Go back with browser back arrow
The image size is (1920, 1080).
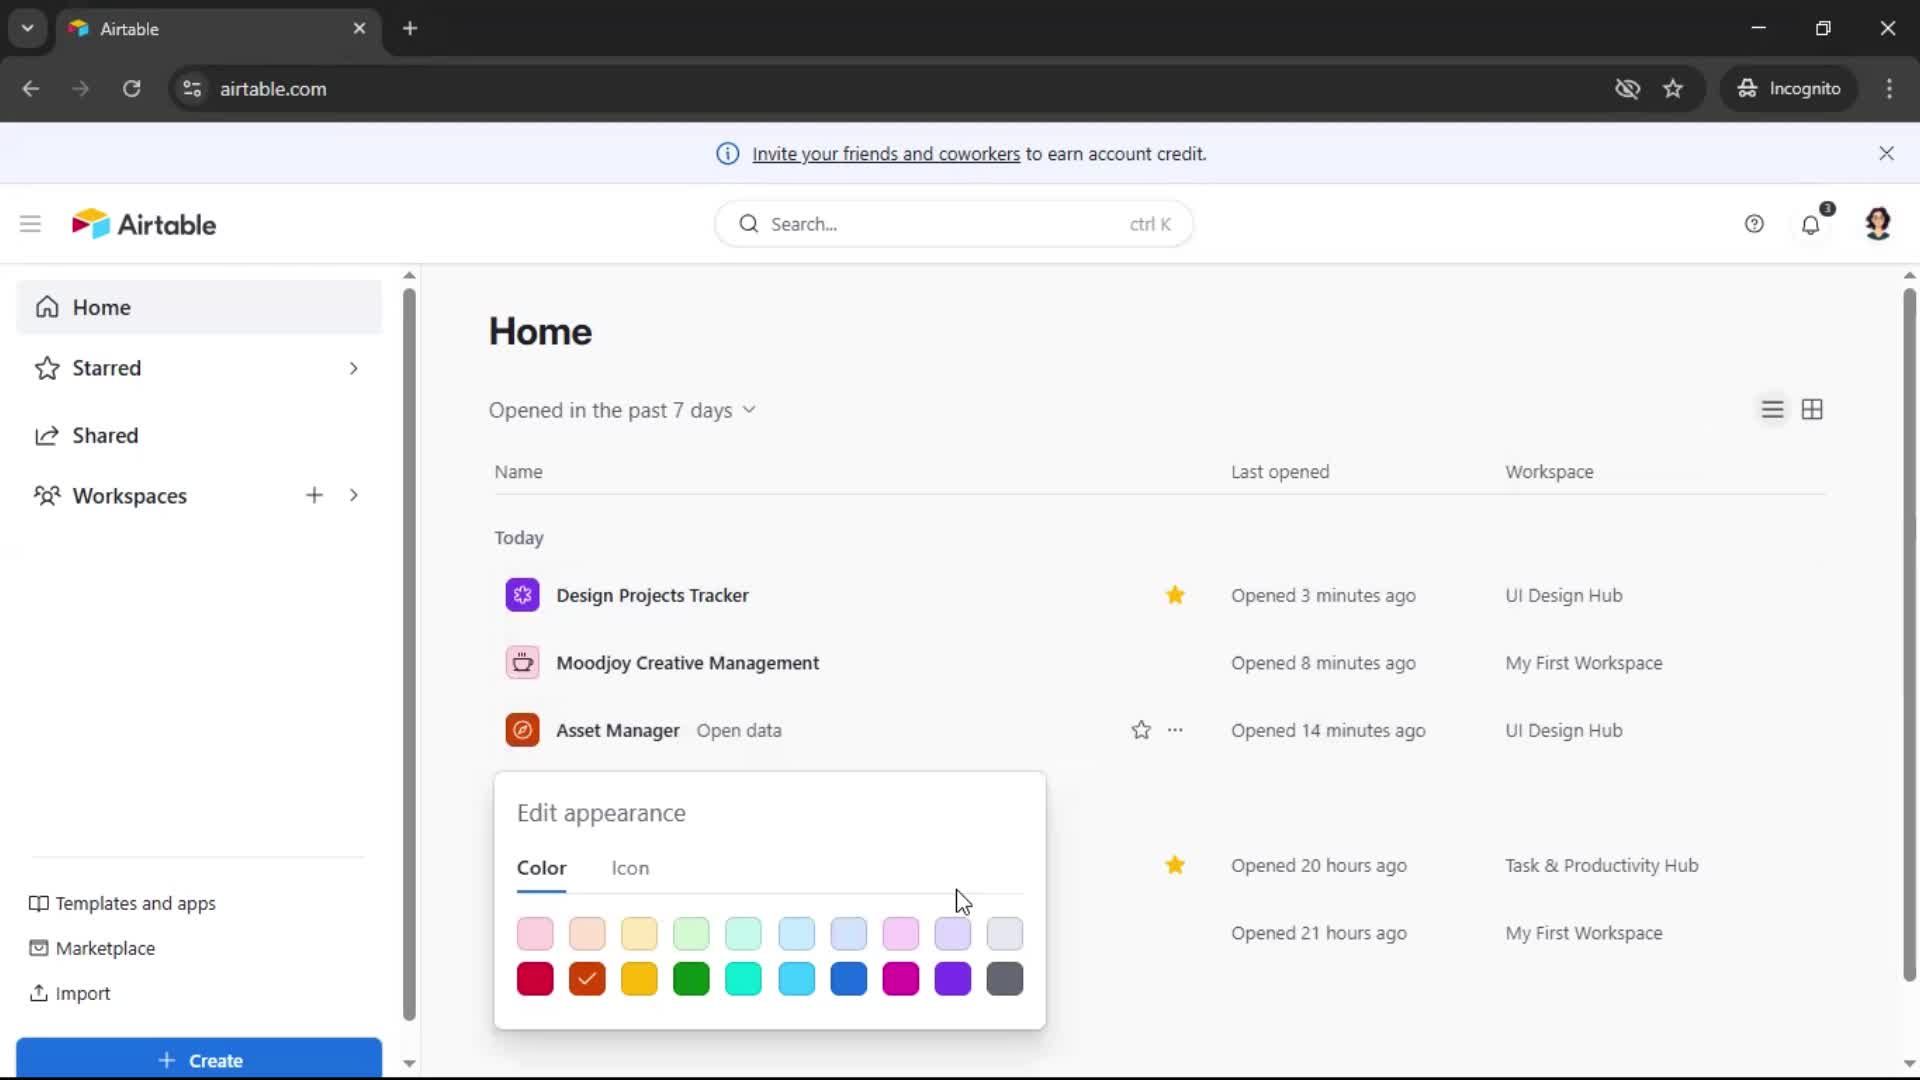pyautogui.click(x=31, y=88)
